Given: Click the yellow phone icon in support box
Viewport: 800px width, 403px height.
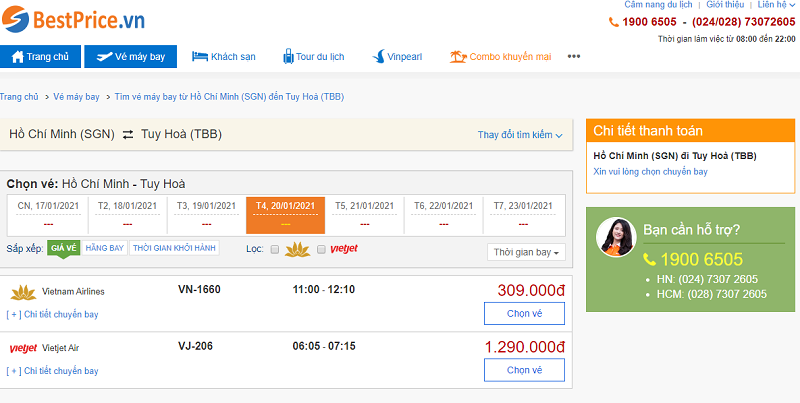Looking at the screenshot, I should click(x=649, y=260).
